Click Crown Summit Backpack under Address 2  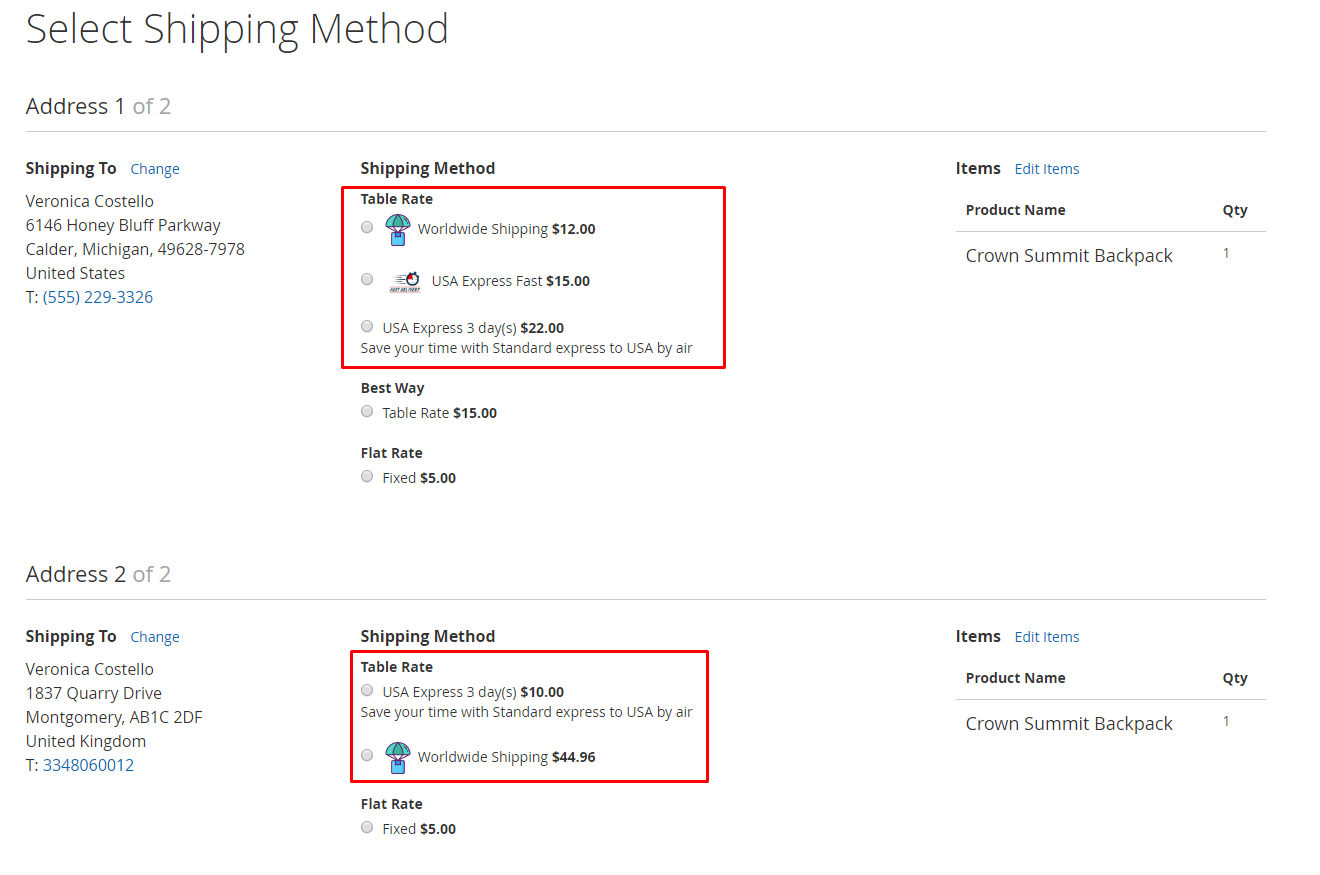click(1069, 724)
